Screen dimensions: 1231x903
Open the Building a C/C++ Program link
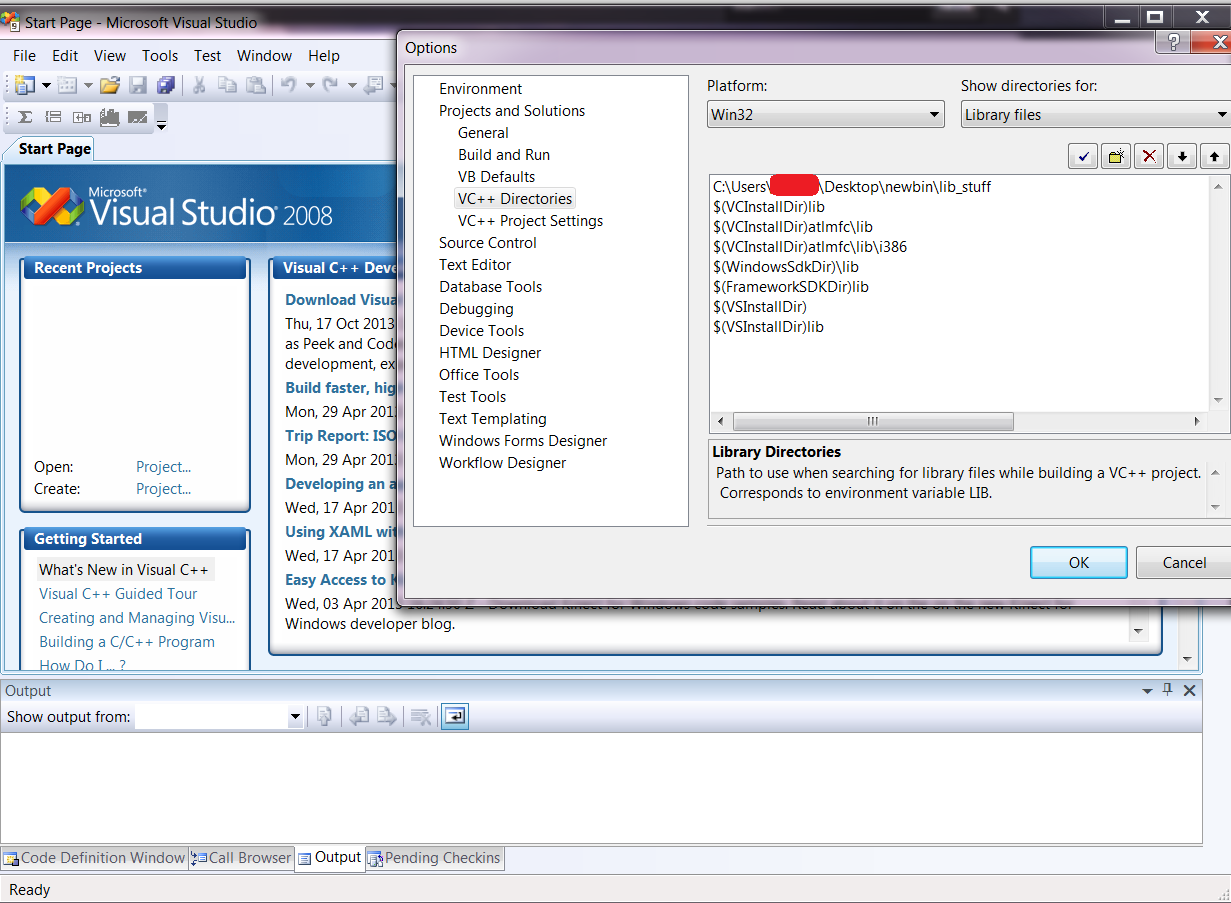click(127, 642)
